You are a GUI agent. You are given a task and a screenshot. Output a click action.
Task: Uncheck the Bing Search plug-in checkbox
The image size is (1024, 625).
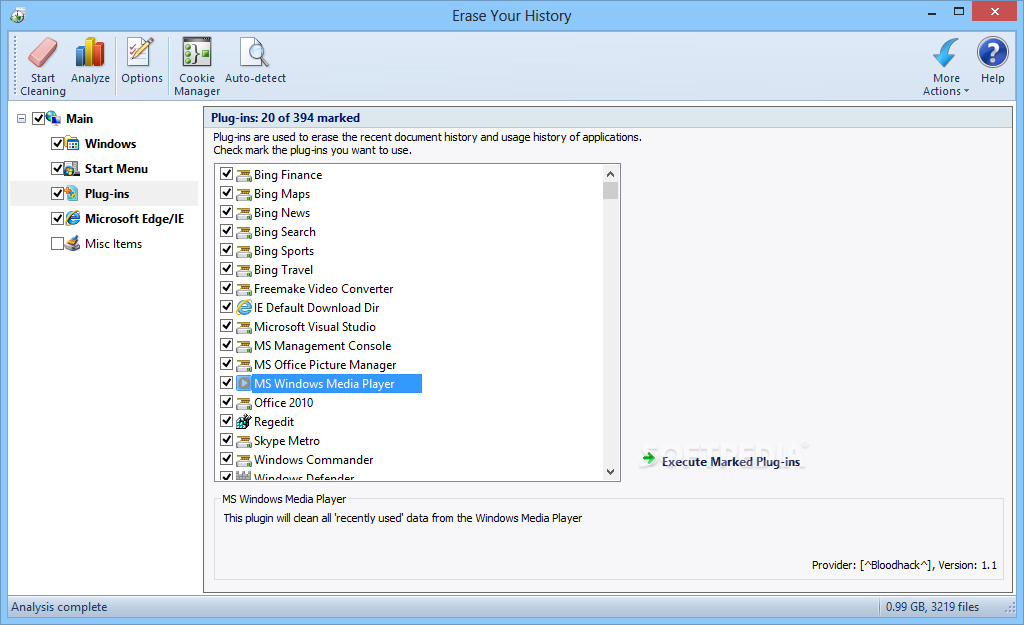pyautogui.click(x=227, y=231)
